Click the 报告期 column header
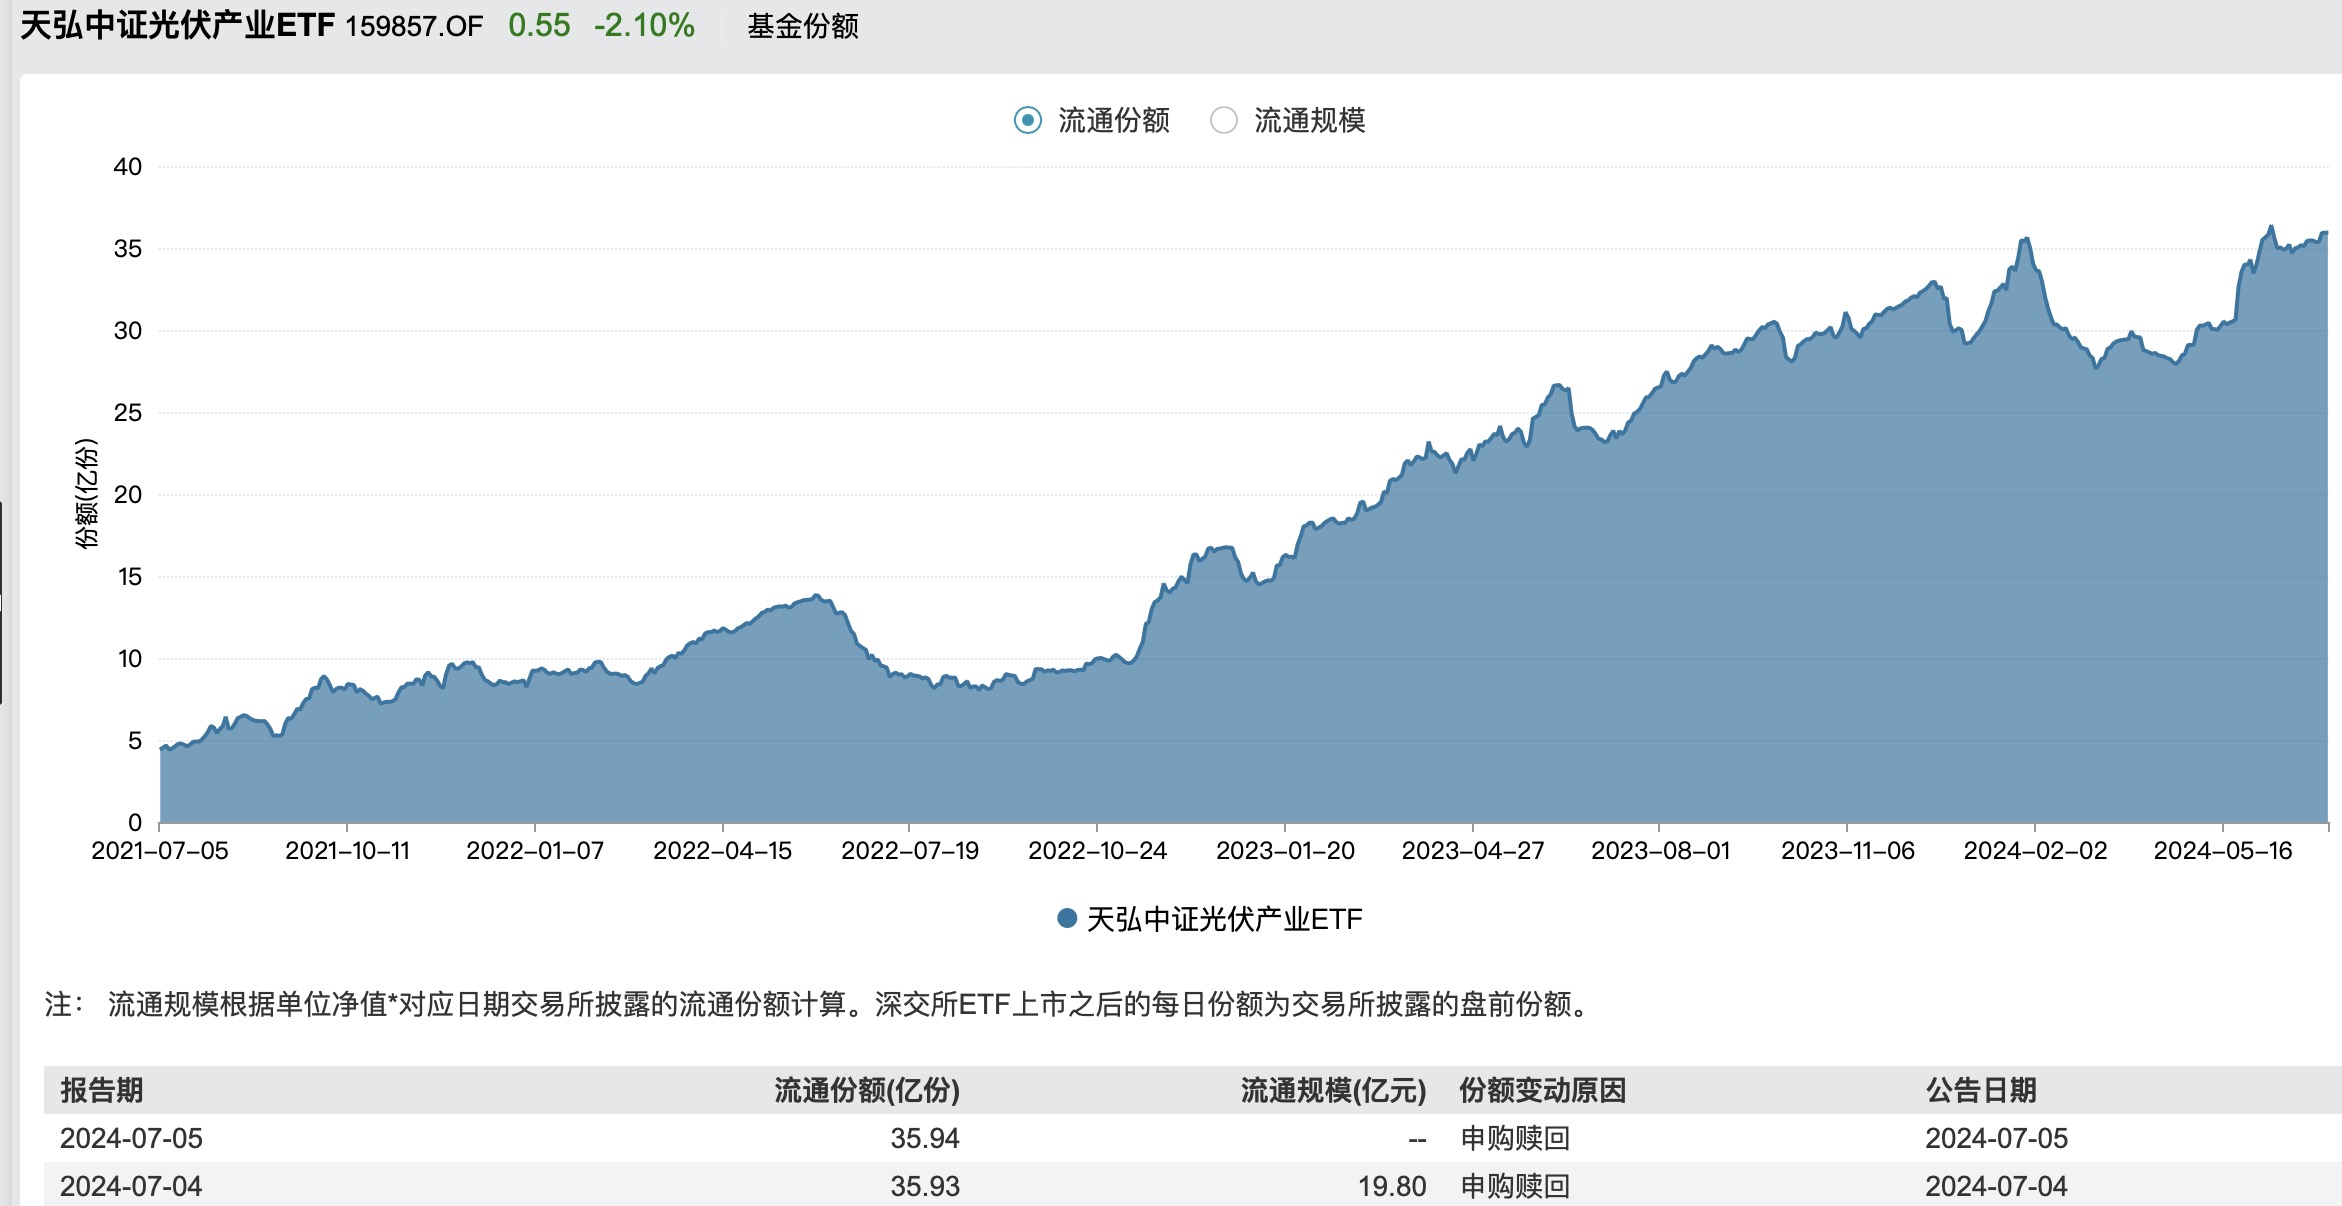The image size is (2342, 1206). (102, 1090)
